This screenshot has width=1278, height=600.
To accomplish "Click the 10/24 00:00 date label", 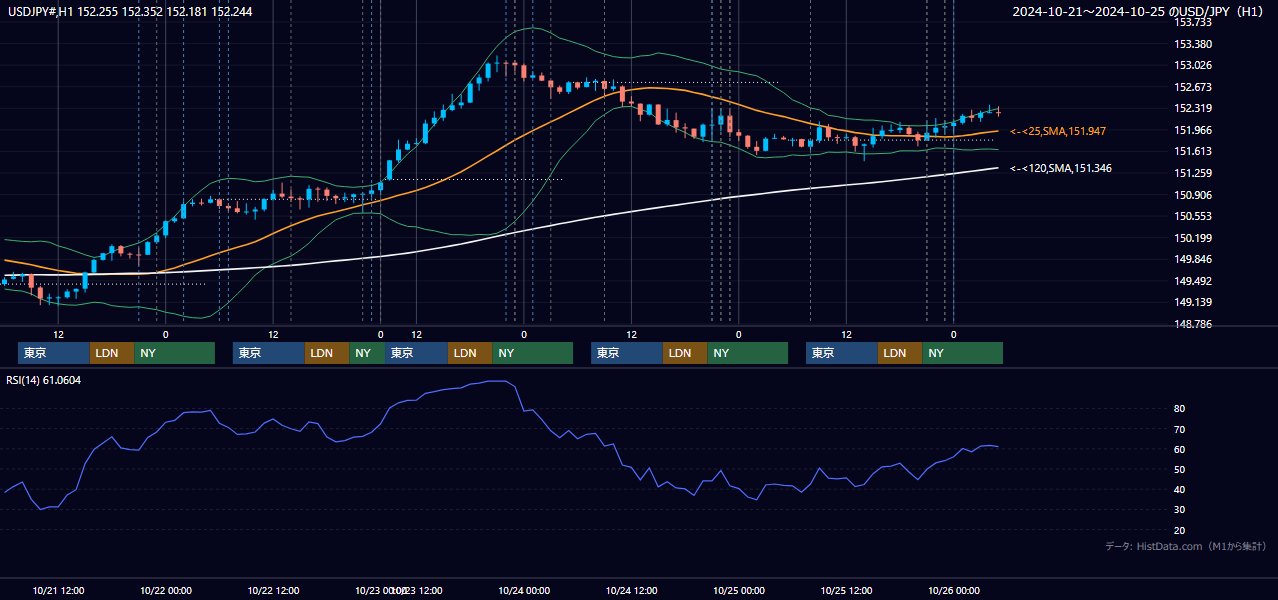I will click(524, 590).
